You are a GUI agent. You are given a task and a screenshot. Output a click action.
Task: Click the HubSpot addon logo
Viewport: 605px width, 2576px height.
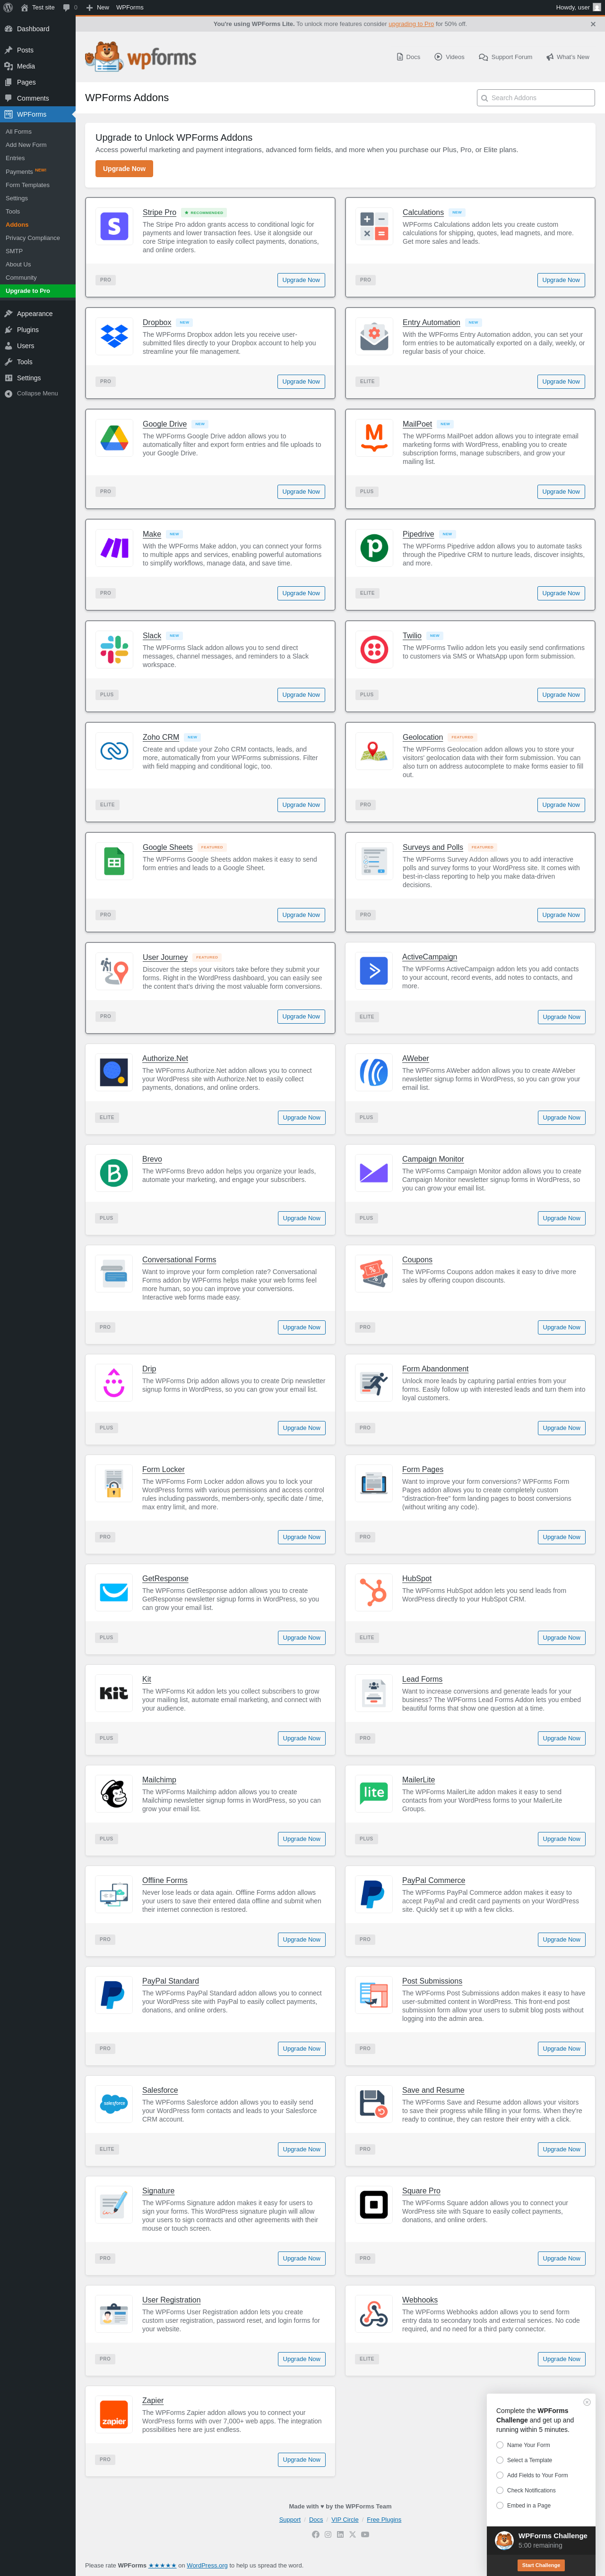(374, 1592)
